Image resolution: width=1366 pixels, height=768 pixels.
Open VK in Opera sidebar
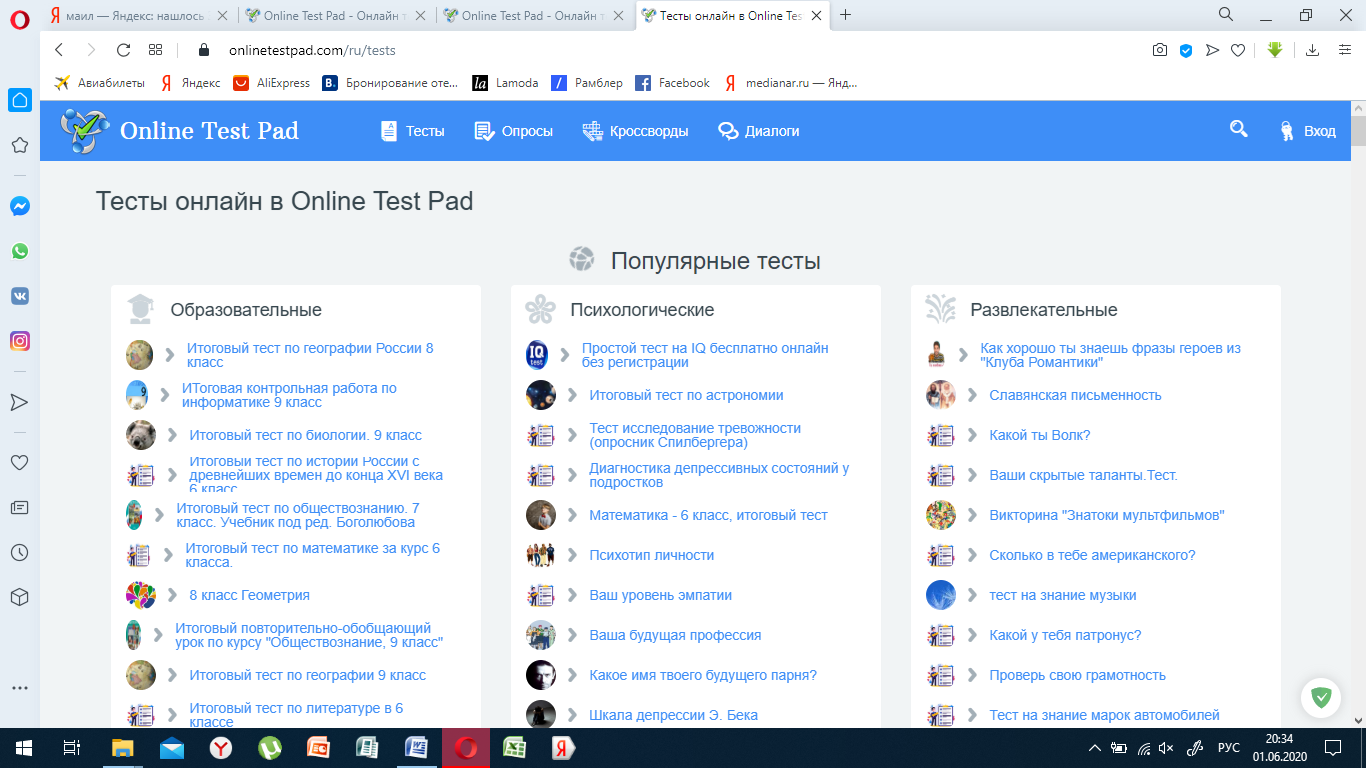[19, 296]
